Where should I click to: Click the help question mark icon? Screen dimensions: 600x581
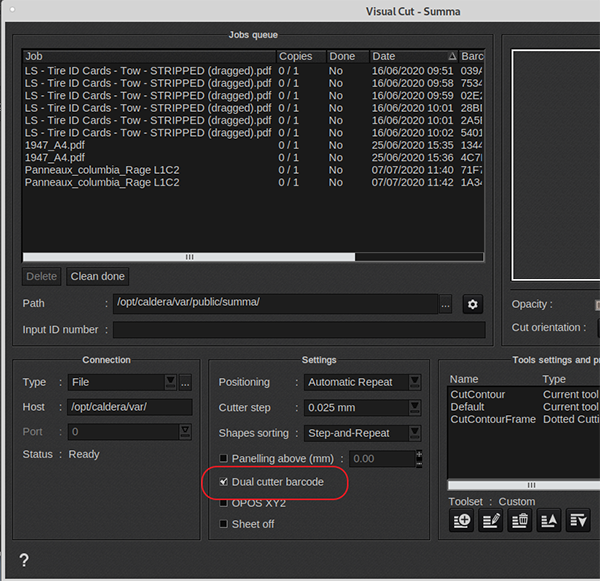click(24, 561)
